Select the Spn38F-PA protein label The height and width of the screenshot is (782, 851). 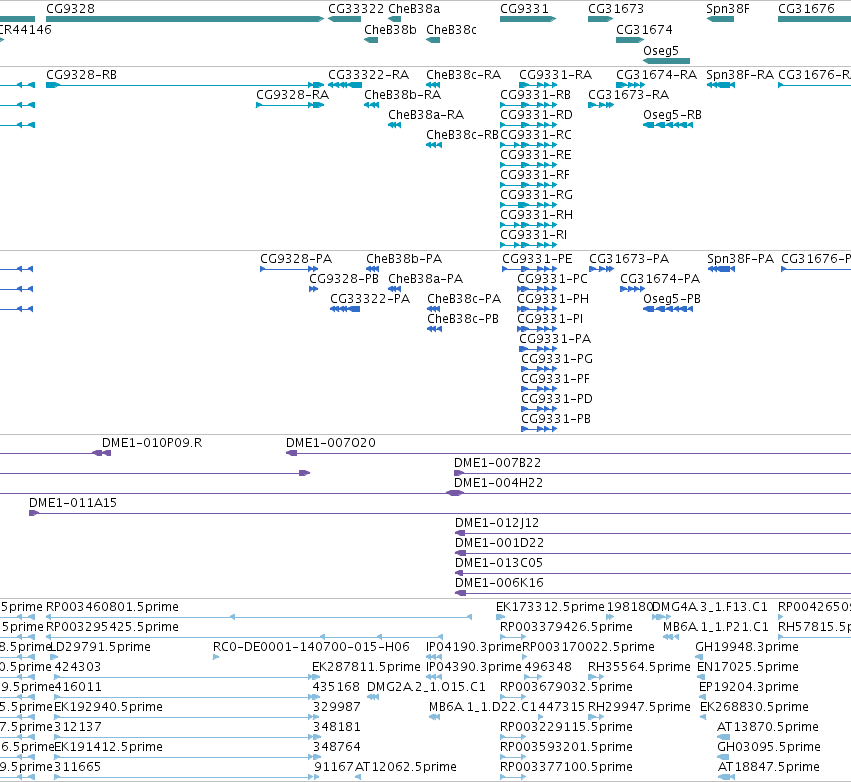click(741, 259)
